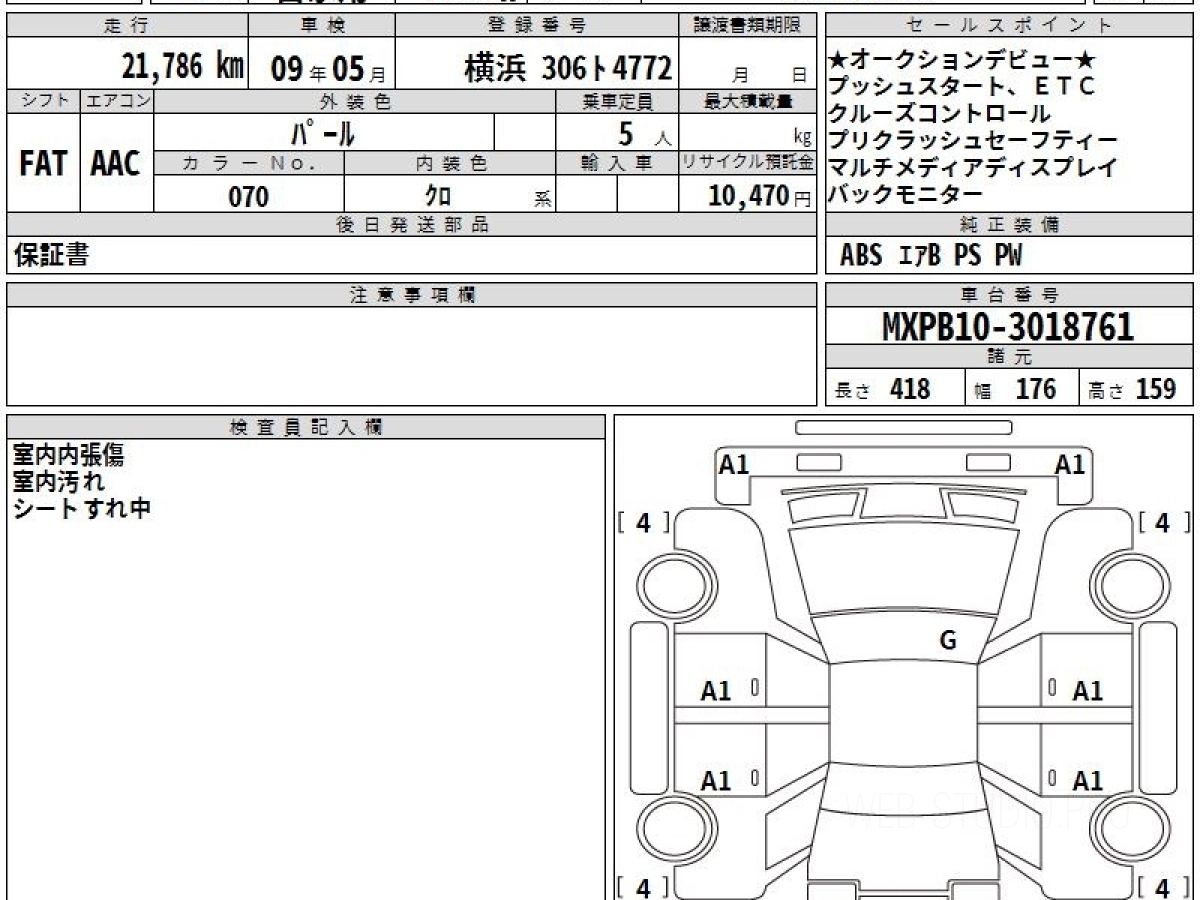Click the 検査員記入欄 section header
This screenshot has width=1200, height=900.
[x=306, y=427]
